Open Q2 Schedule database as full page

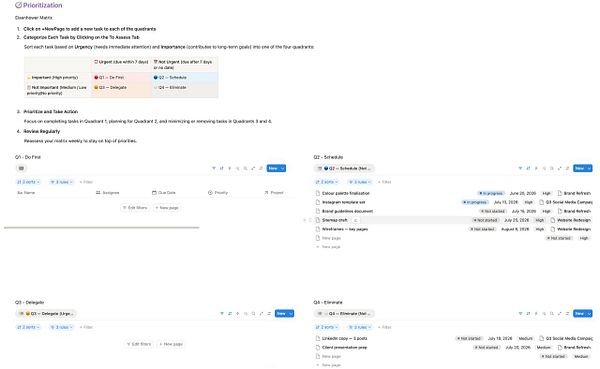(x=559, y=168)
